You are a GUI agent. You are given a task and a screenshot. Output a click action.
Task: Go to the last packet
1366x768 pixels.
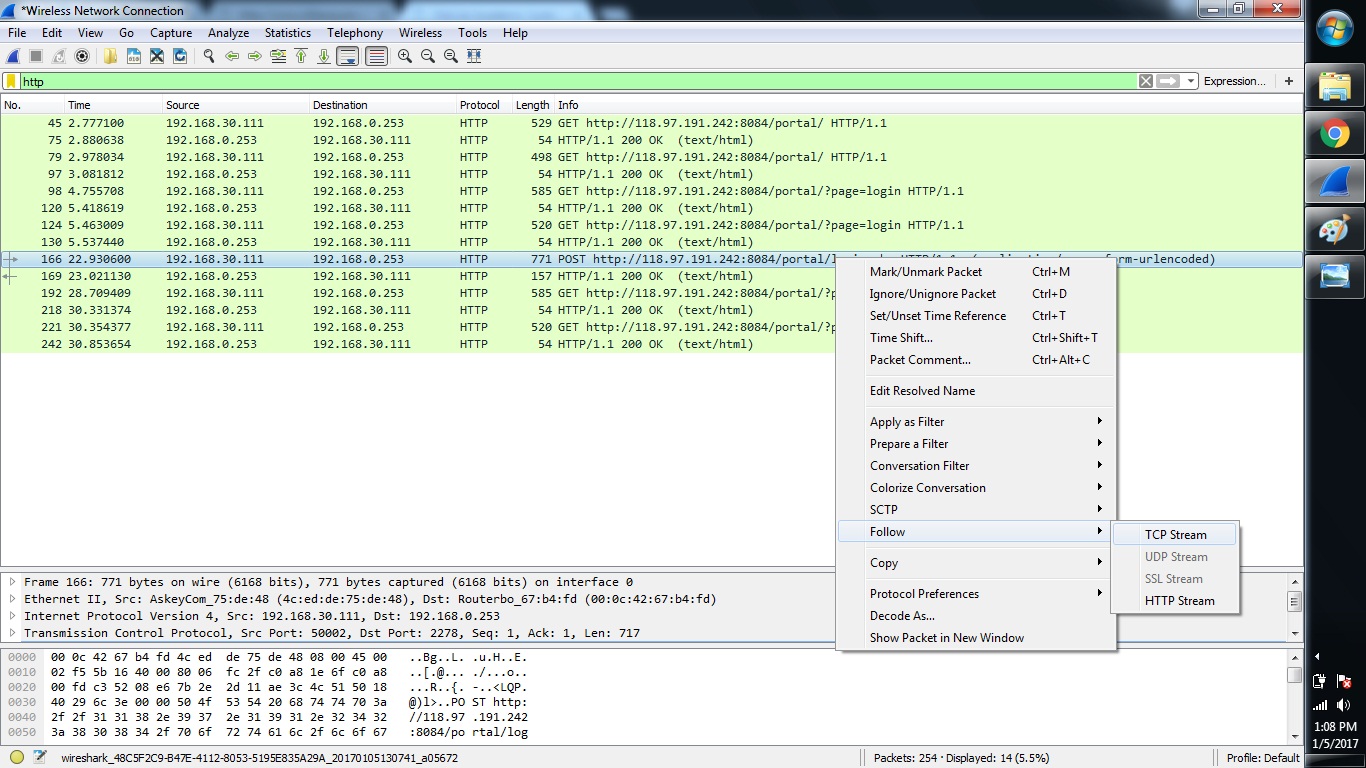pyautogui.click(x=323, y=56)
